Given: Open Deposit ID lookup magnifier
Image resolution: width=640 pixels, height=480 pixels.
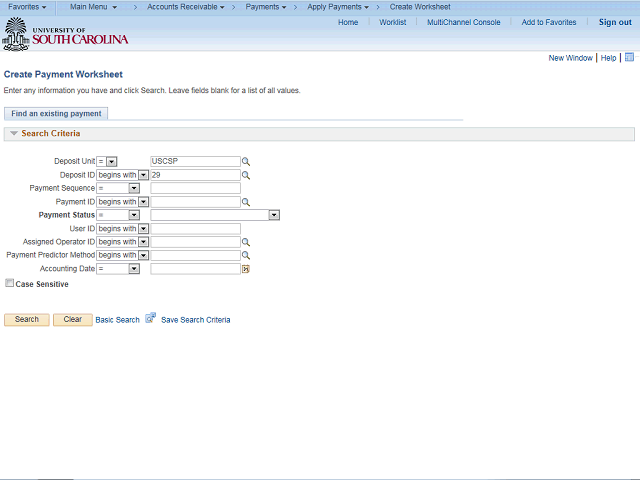Looking at the screenshot, I should (246, 176).
